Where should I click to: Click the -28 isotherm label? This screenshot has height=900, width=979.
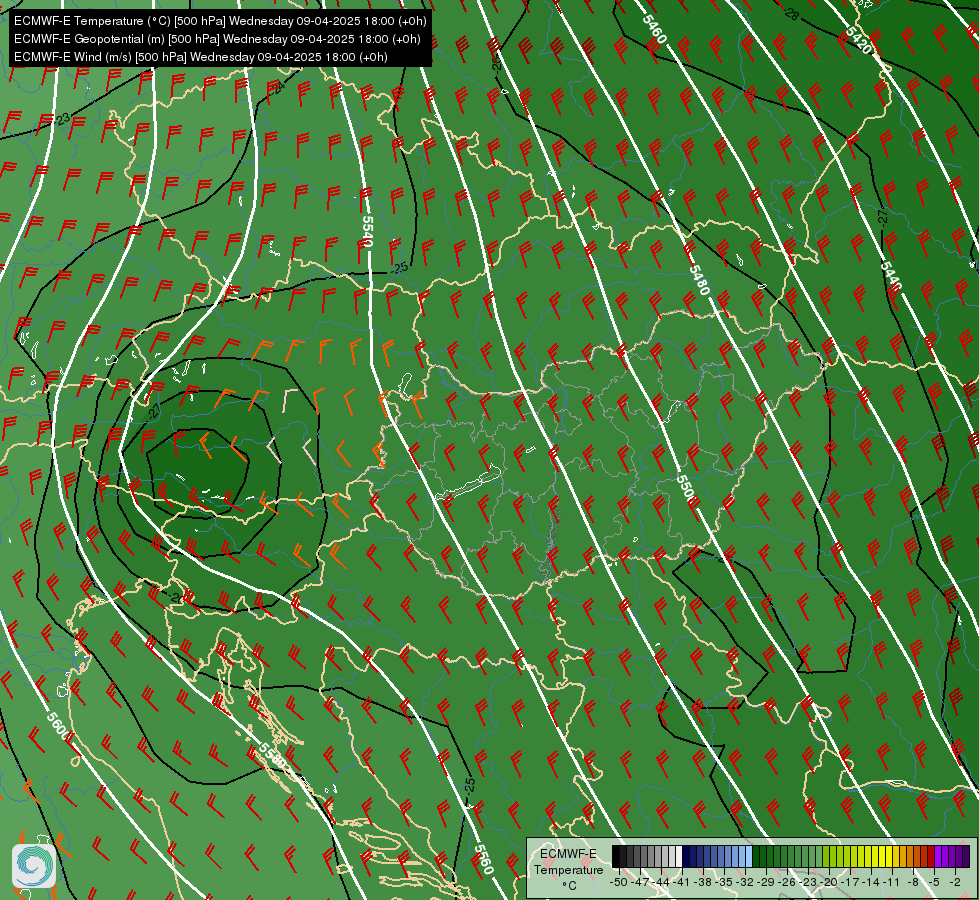(x=792, y=14)
